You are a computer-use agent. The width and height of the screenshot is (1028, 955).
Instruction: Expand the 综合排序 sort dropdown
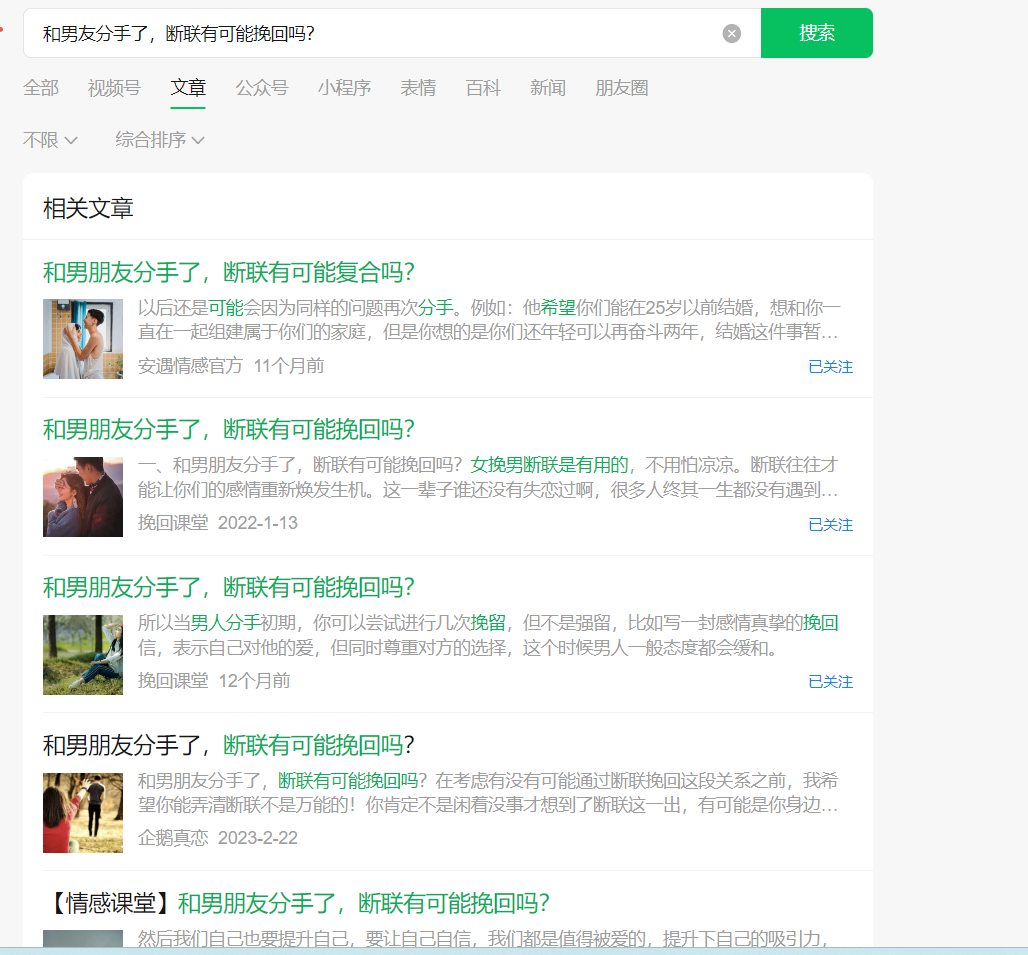click(x=160, y=140)
